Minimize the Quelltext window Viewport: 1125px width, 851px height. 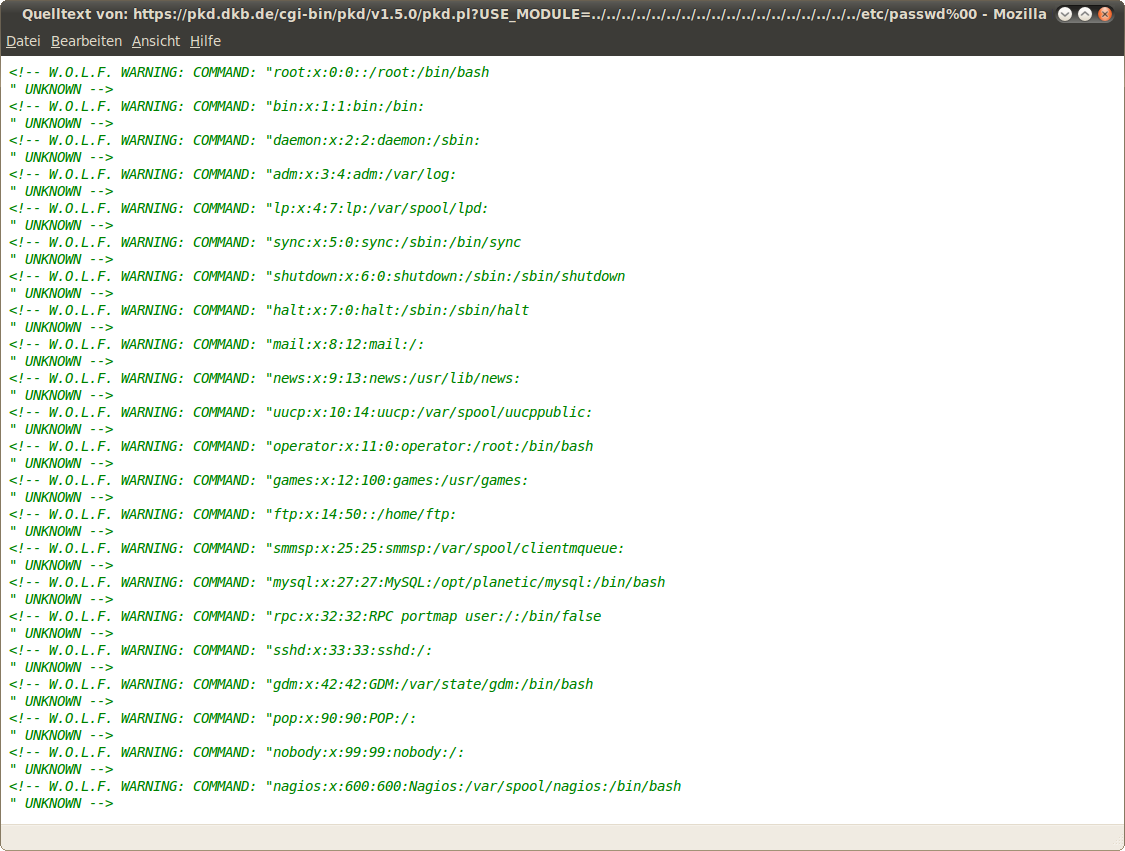[x=1064, y=14]
